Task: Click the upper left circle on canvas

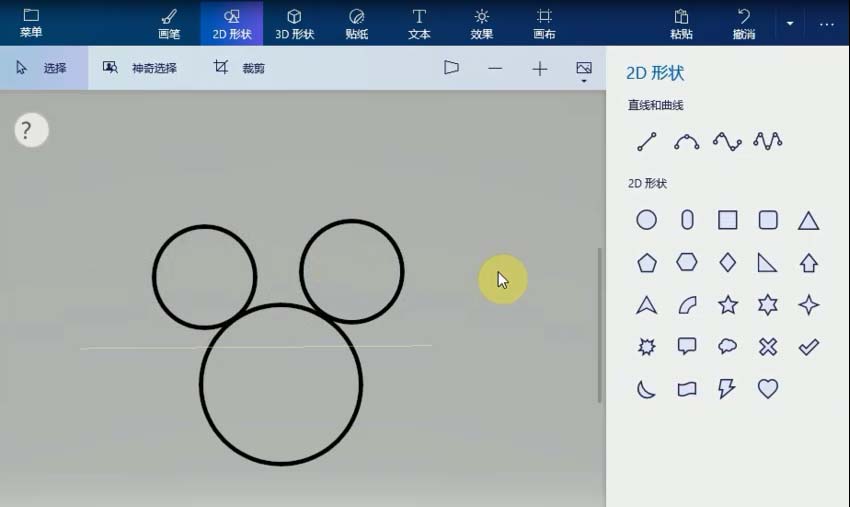Action: pos(204,277)
